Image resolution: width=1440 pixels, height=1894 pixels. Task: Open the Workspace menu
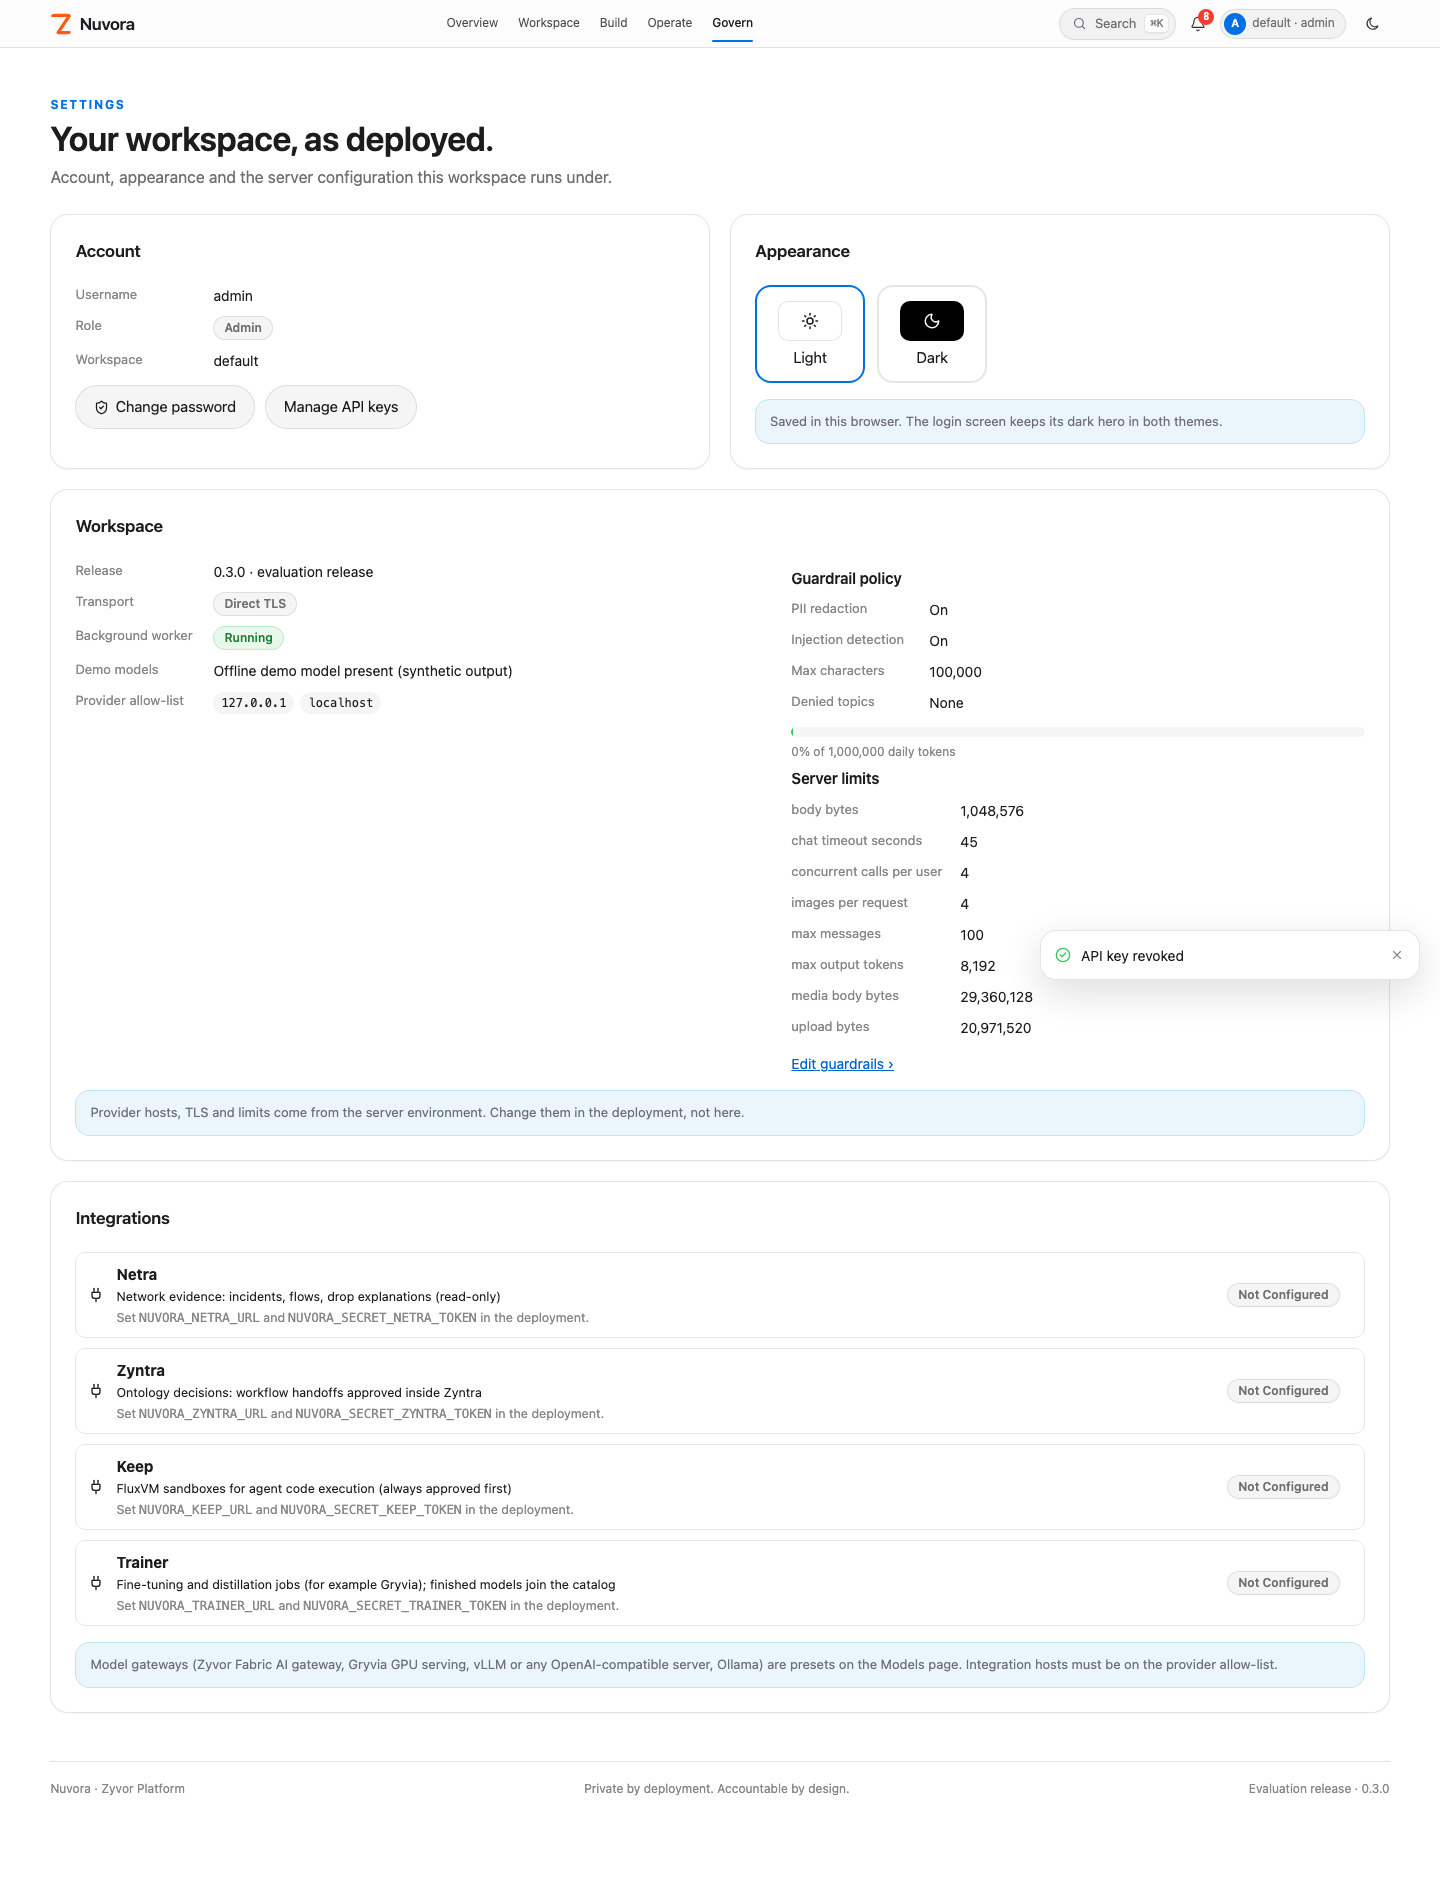coord(549,23)
